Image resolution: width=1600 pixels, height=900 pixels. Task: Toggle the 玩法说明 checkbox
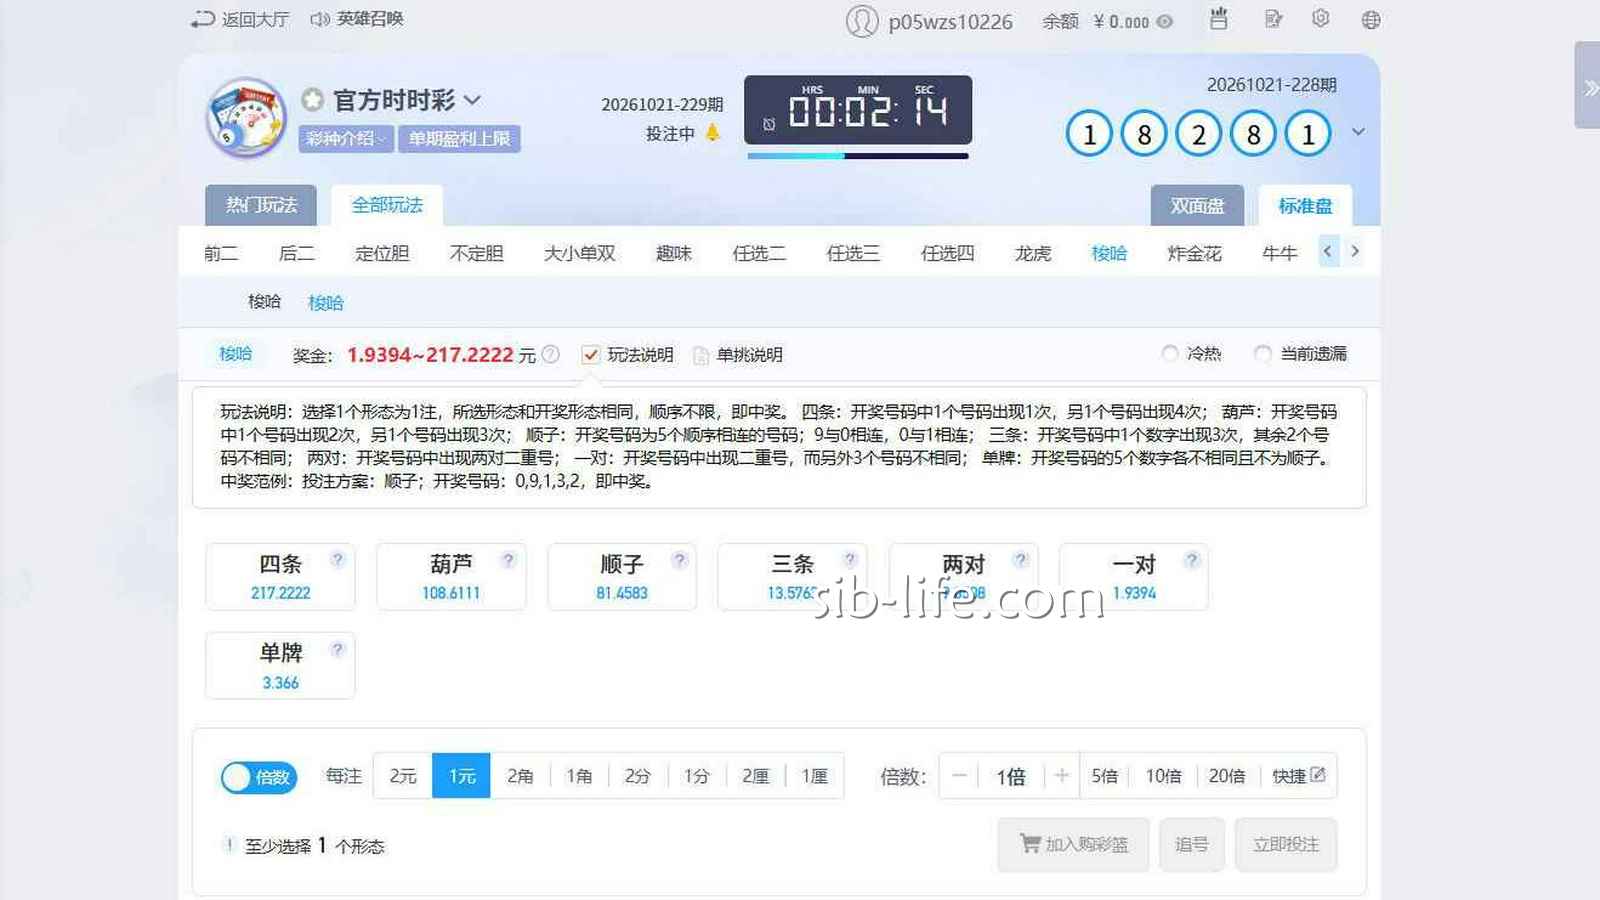pyautogui.click(x=591, y=355)
